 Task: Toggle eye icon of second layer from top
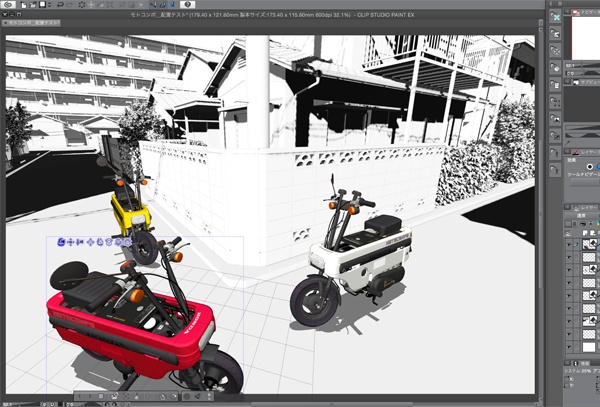click(569, 257)
